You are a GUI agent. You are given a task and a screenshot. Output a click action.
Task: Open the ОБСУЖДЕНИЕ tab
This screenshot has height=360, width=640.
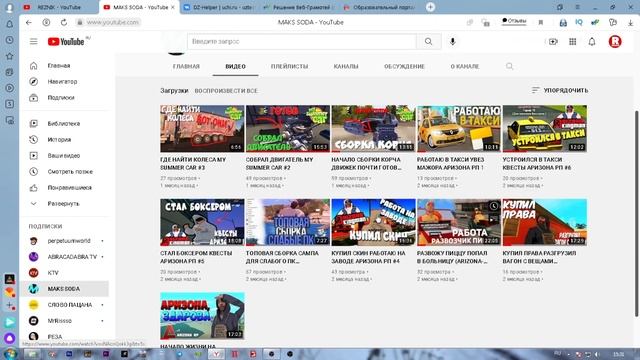(404, 66)
